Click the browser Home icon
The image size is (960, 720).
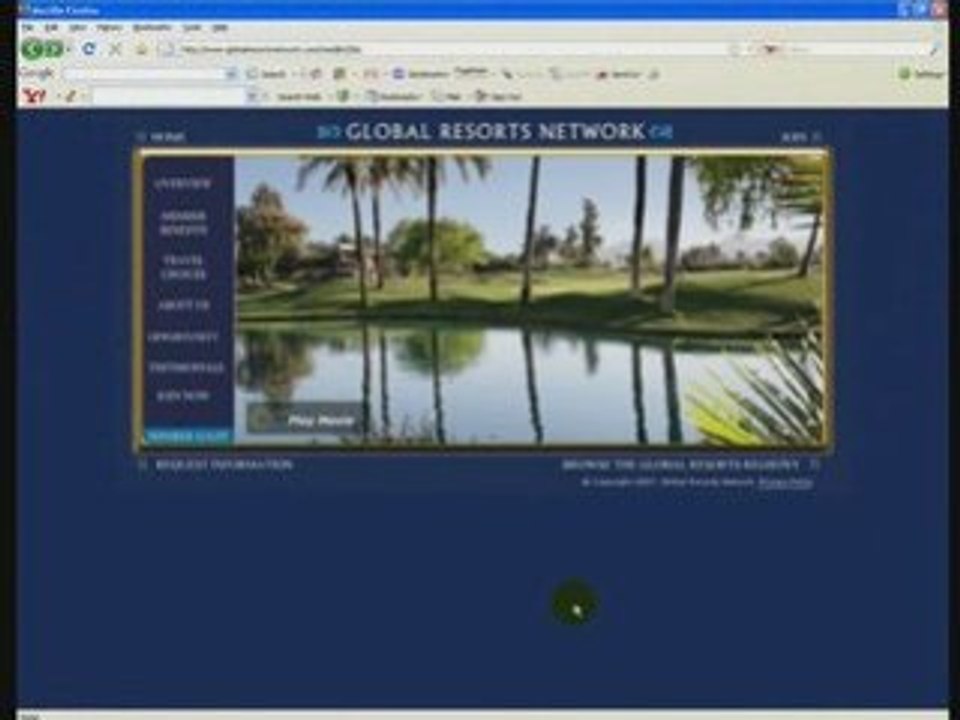pos(141,49)
